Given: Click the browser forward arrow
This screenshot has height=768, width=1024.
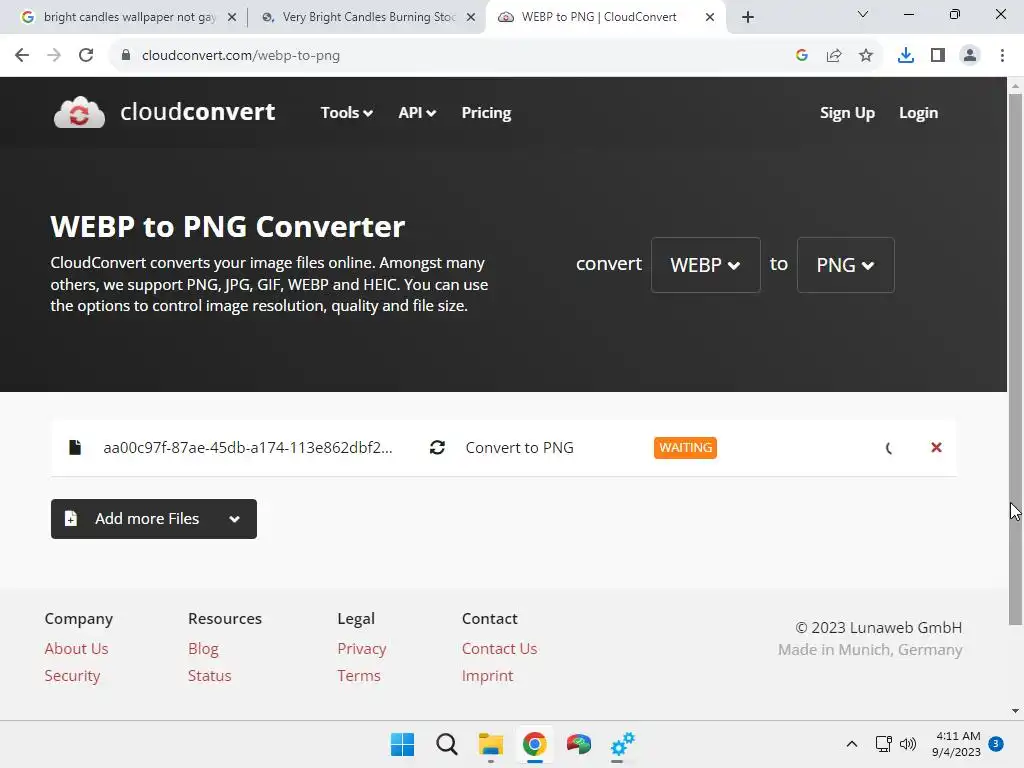Looking at the screenshot, I should tap(54, 56).
